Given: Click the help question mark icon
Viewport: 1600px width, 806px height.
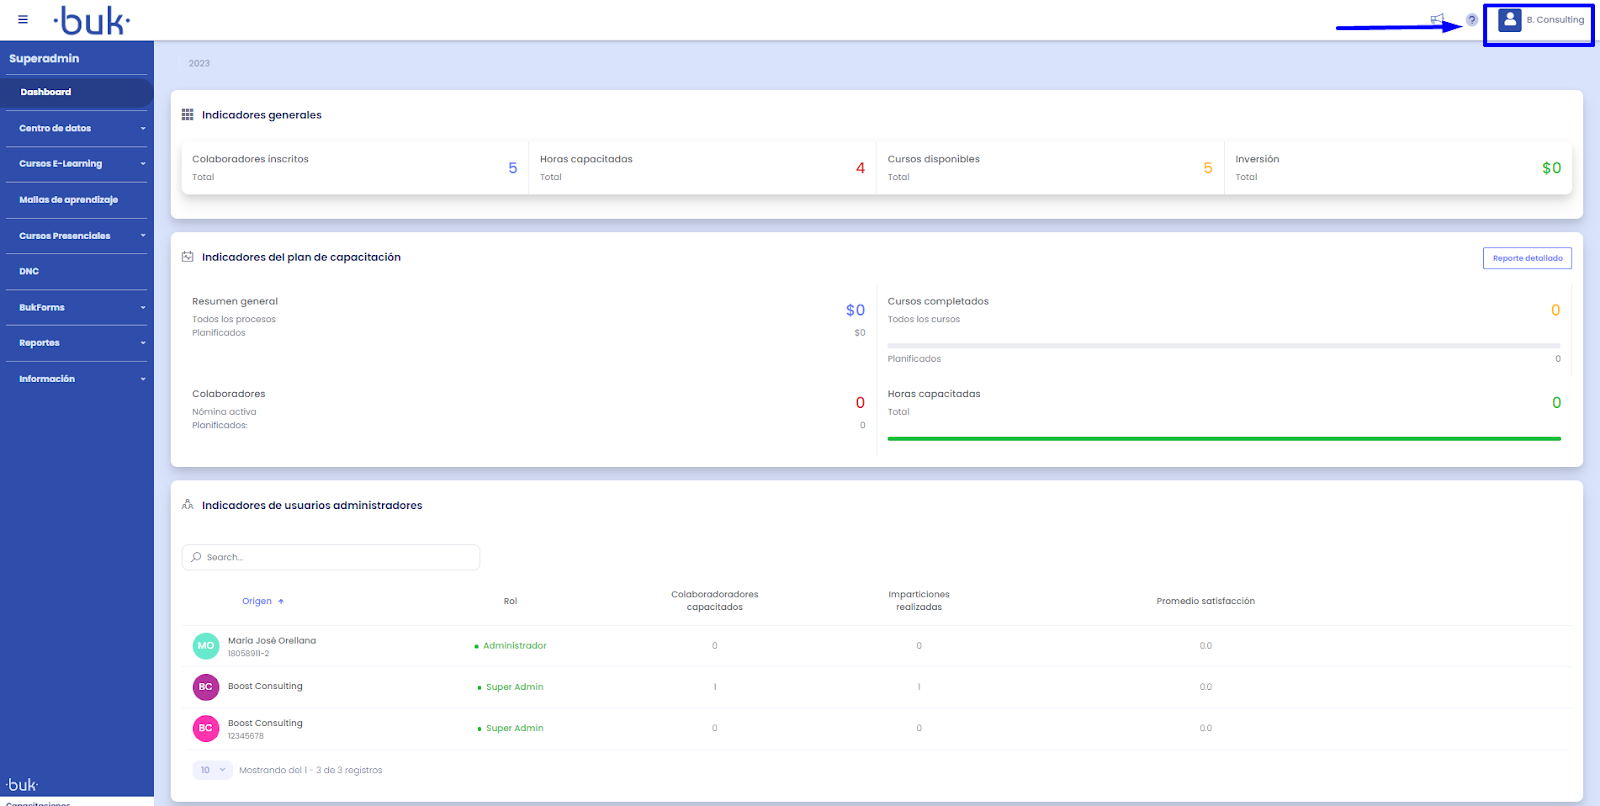Looking at the screenshot, I should tap(1471, 20).
